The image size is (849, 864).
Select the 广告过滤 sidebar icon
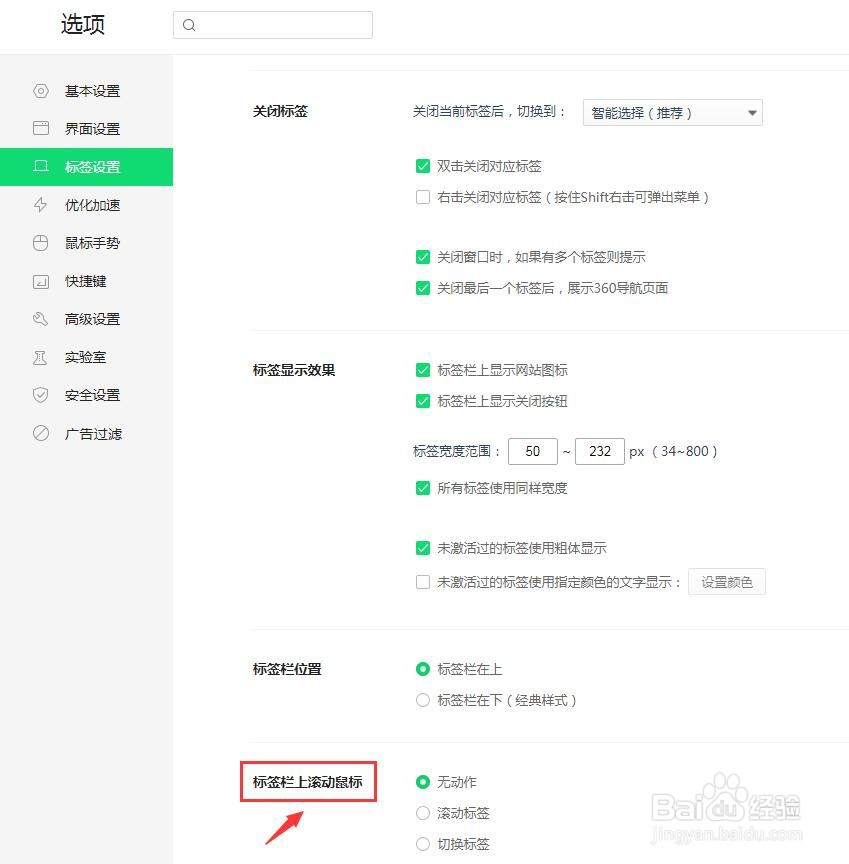(41, 434)
